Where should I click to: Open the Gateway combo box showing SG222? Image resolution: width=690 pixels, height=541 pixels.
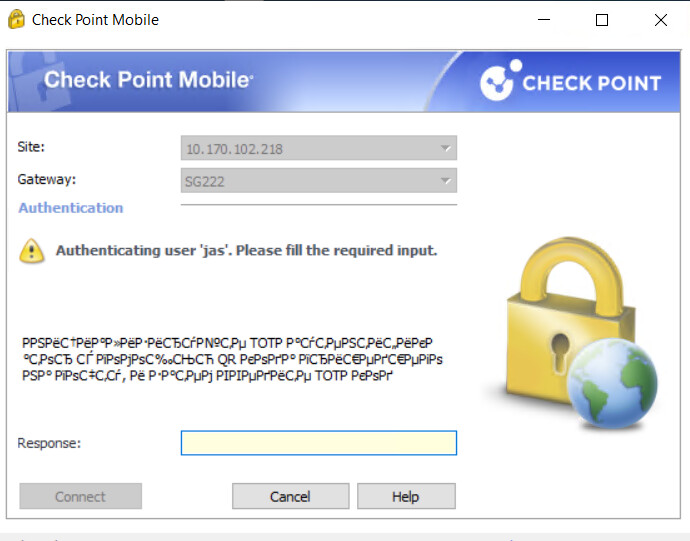tap(319, 180)
